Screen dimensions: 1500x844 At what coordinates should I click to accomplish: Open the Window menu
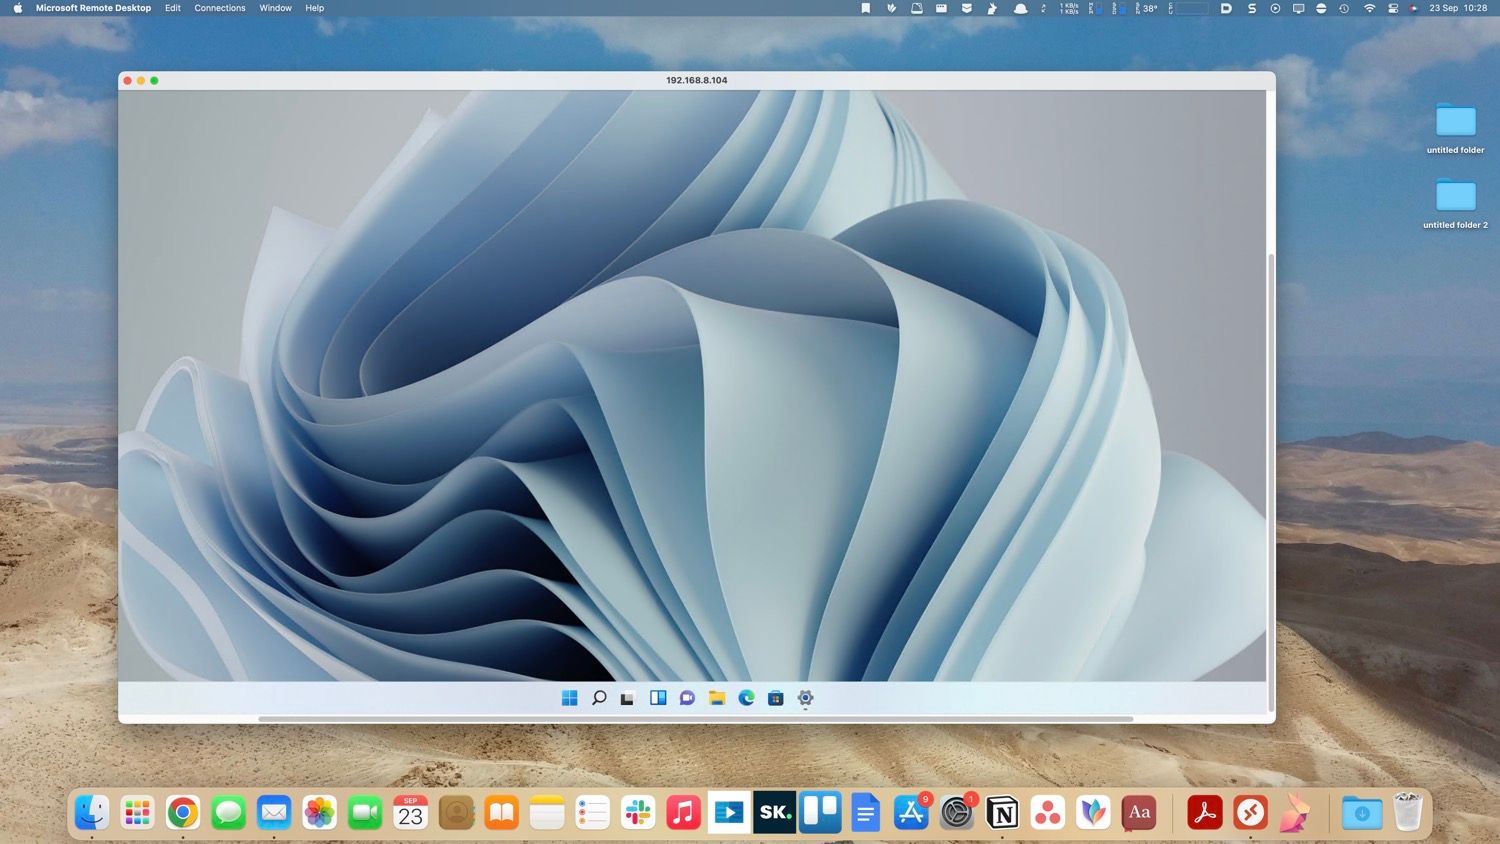(x=275, y=8)
